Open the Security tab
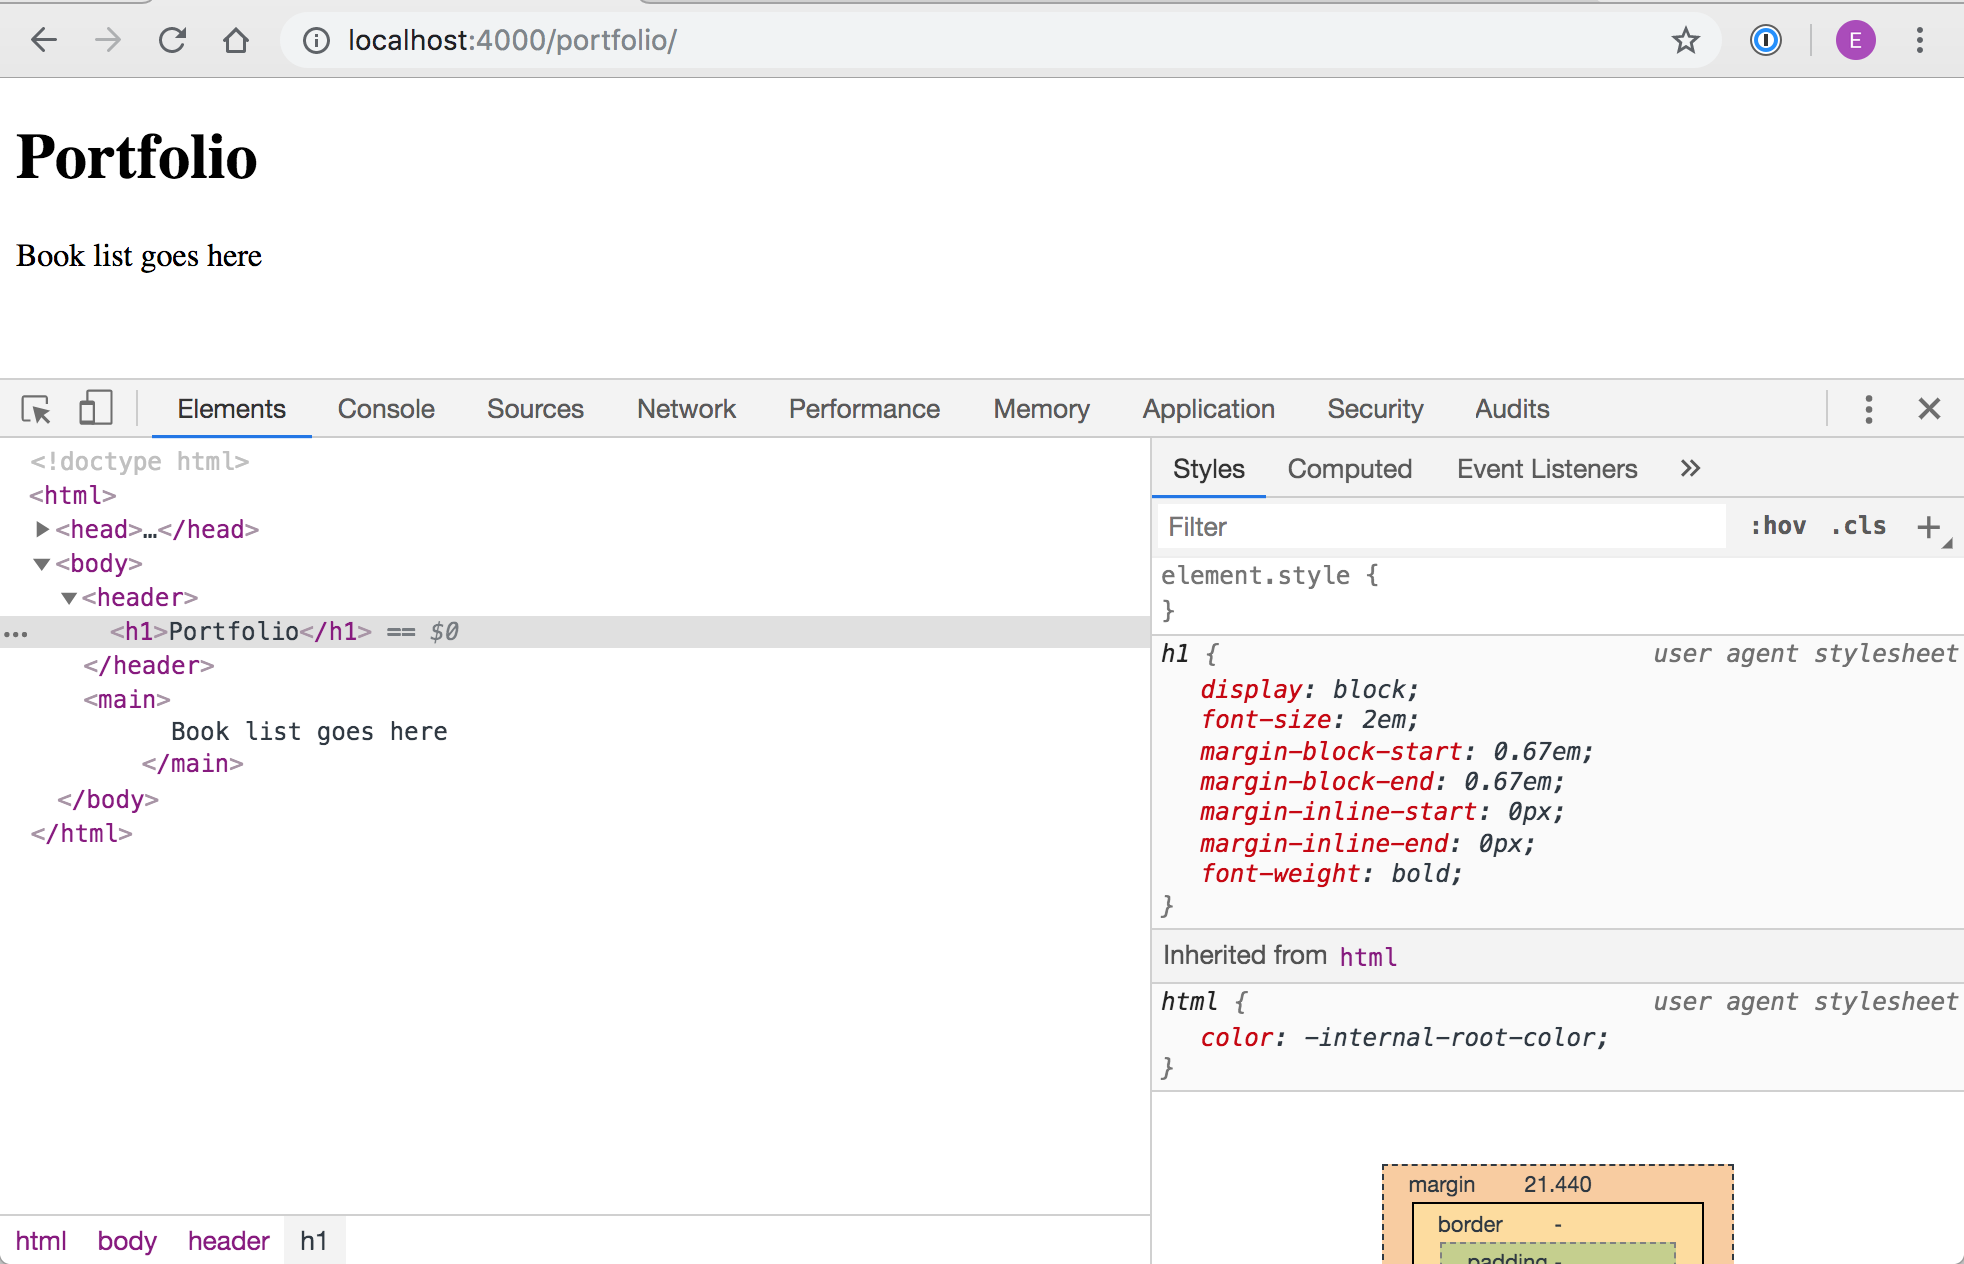 coord(1375,409)
